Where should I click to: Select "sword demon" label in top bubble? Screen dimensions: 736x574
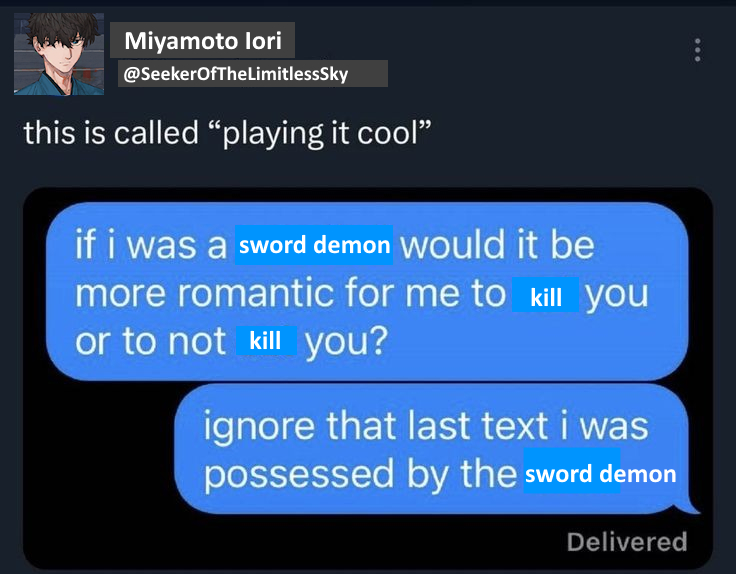click(314, 245)
